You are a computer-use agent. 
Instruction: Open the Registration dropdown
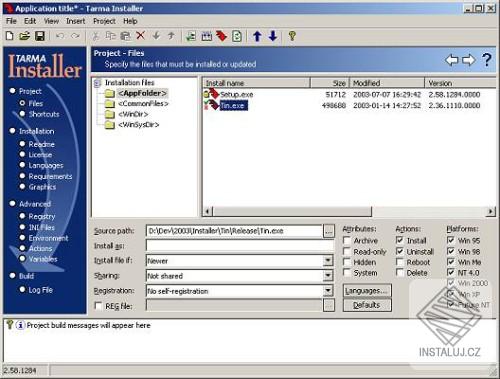[x=328, y=291]
